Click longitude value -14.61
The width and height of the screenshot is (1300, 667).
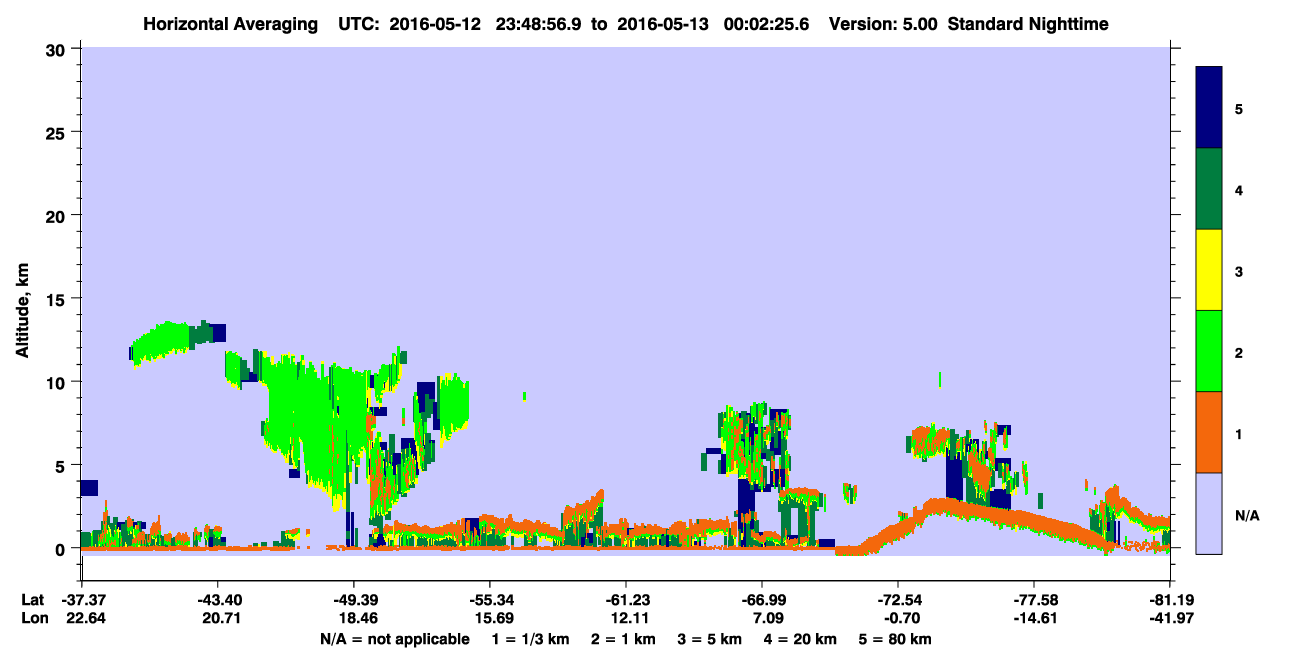pyautogui.click(x=1034, y=619)
